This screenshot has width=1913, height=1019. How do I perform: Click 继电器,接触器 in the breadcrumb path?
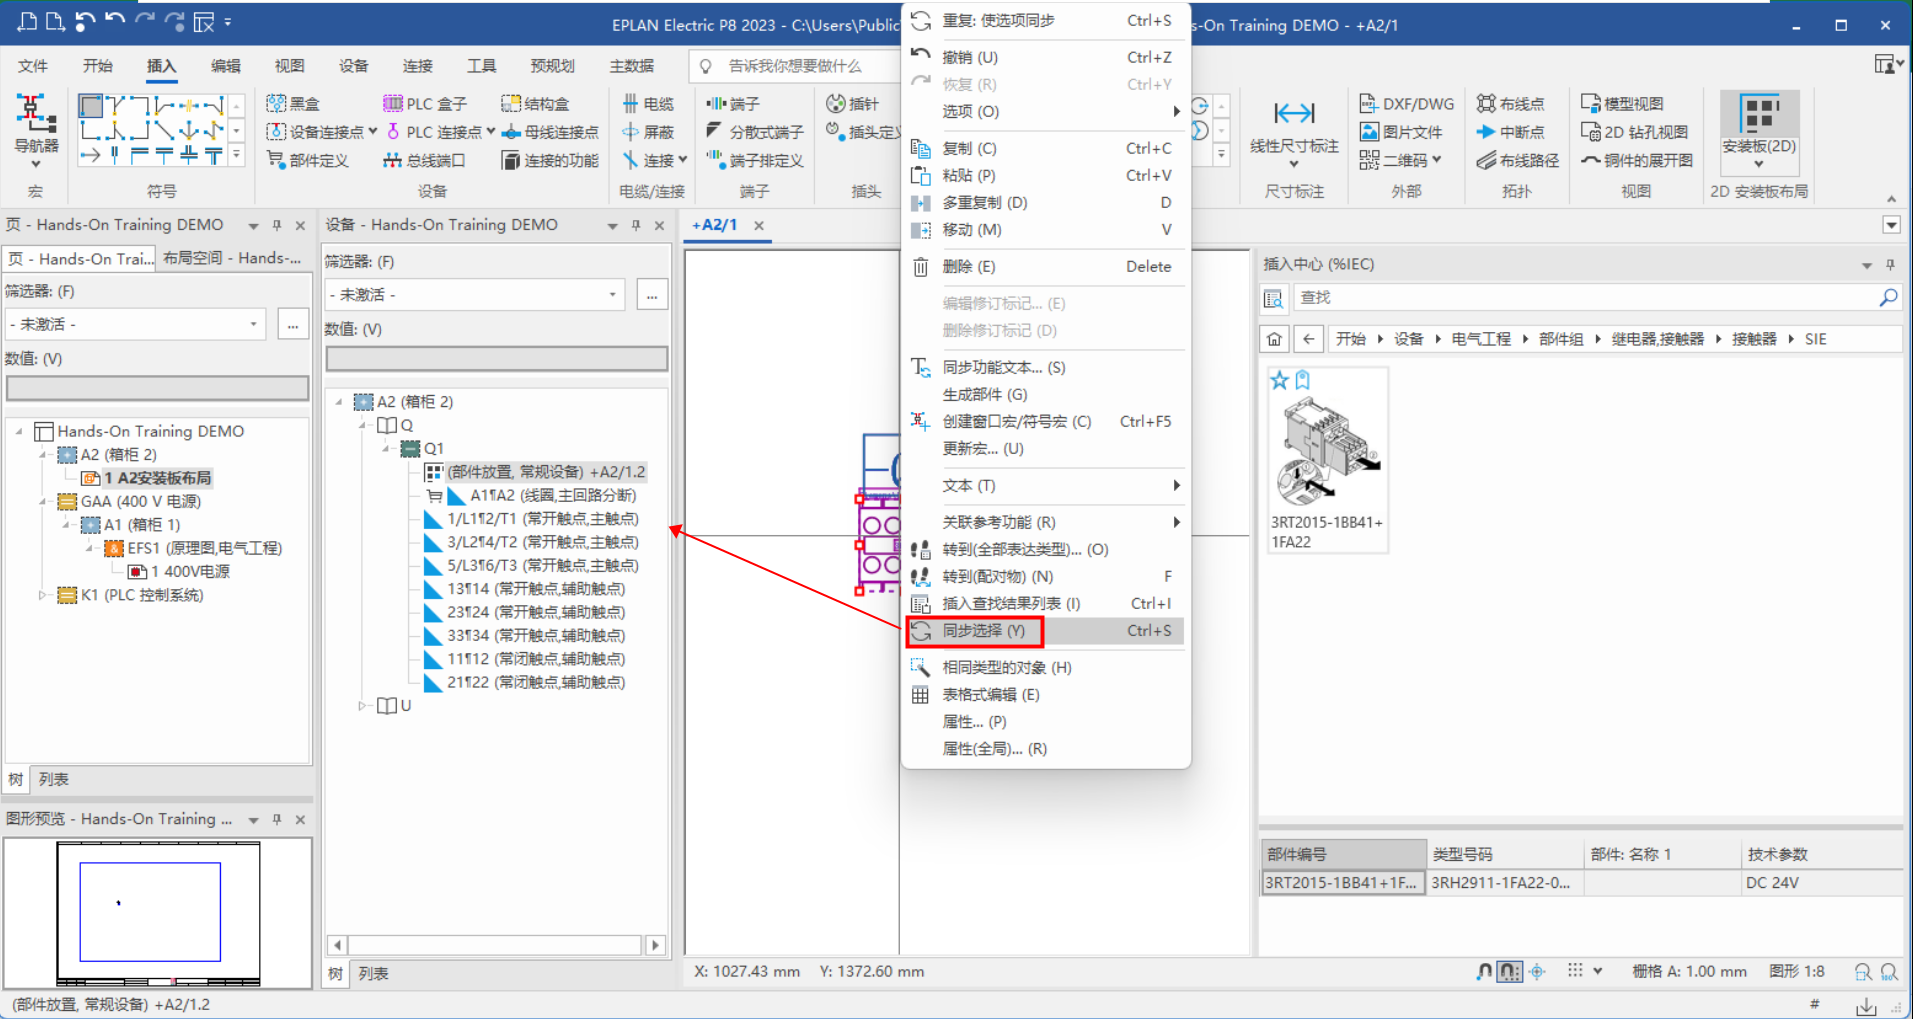pos(1657,339)
